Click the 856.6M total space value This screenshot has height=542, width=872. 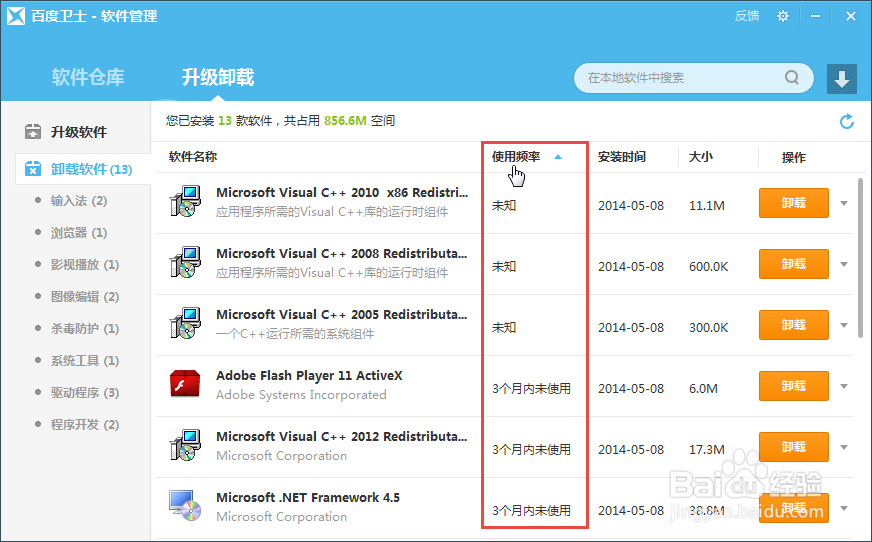click(345, 121)
